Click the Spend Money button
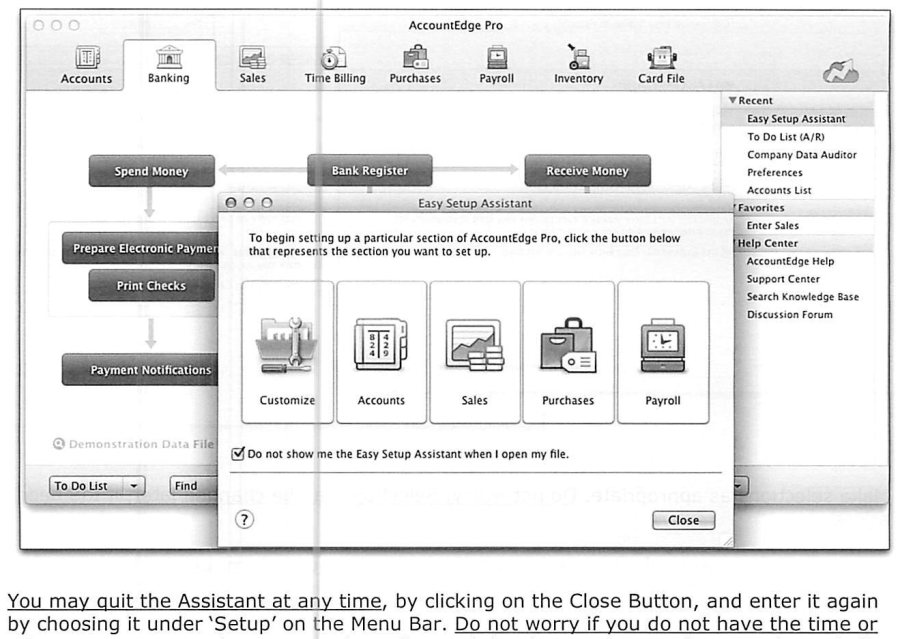Image resolution: width=900 pixels, height=639 pixels. [152, 171]
